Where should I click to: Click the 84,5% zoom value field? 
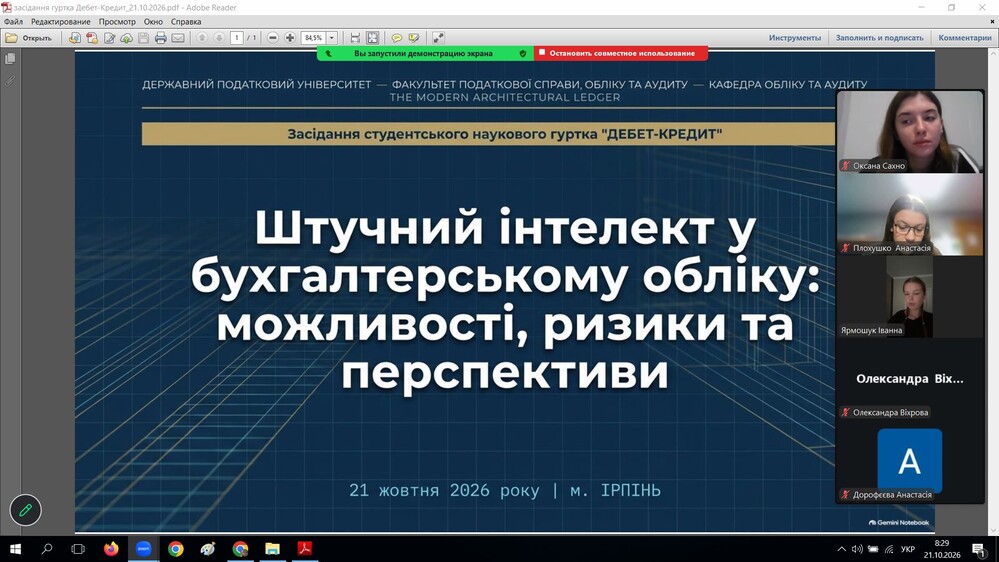(313, 38)
